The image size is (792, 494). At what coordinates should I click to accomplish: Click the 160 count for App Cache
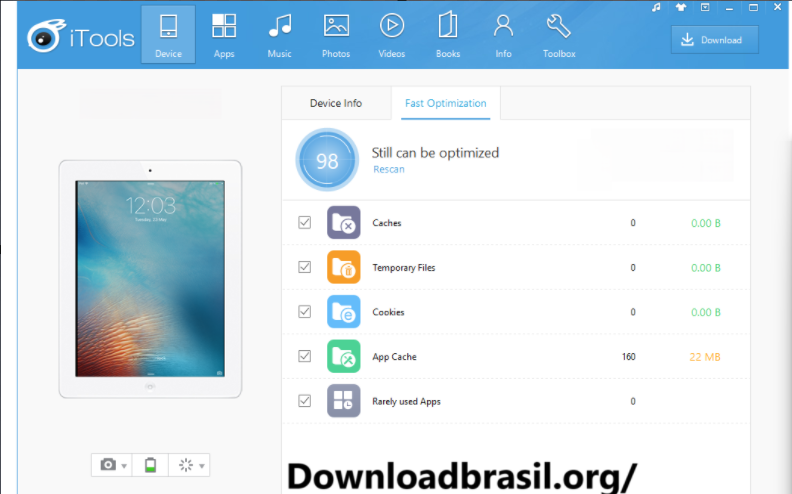[x=628, y=357]
